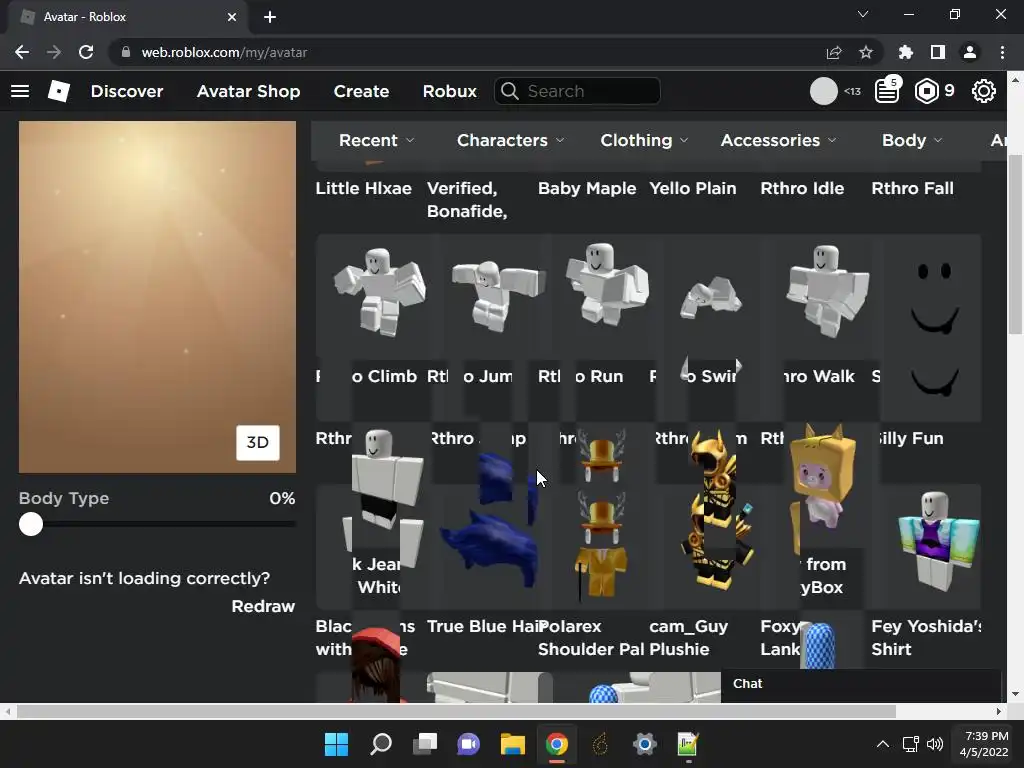This screenshot has width=1024, height=768.
Task: Open the Chat panel
Action: pyautogui.click(x=861, y=684)
